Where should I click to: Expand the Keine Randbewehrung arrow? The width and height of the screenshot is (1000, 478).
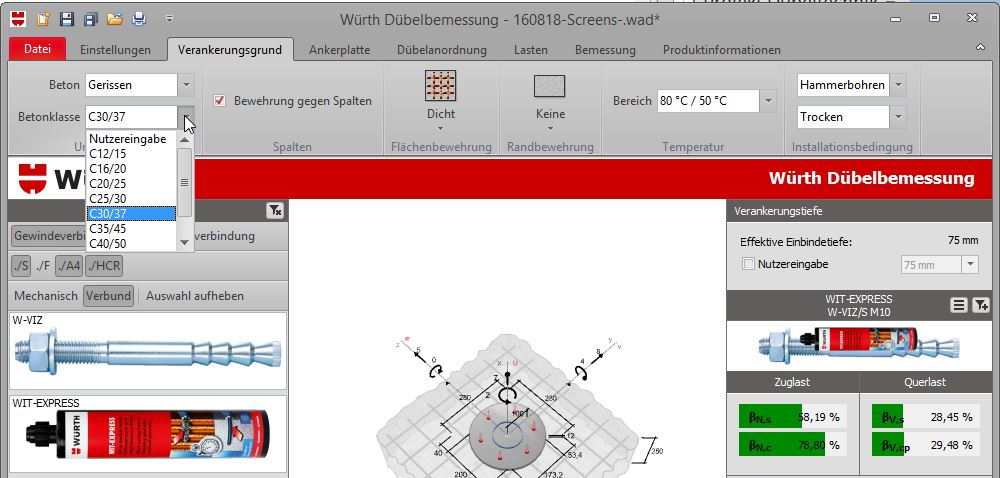point(550,128)
